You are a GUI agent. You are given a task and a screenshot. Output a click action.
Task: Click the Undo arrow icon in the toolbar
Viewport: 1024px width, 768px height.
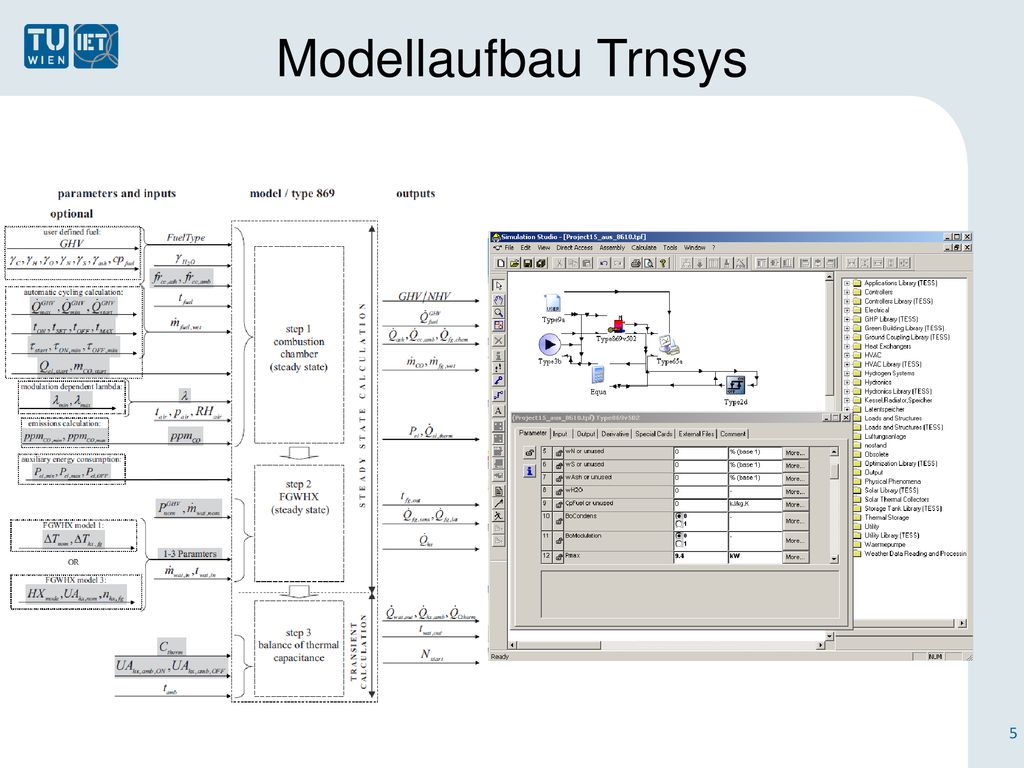(x=604, y=263)
